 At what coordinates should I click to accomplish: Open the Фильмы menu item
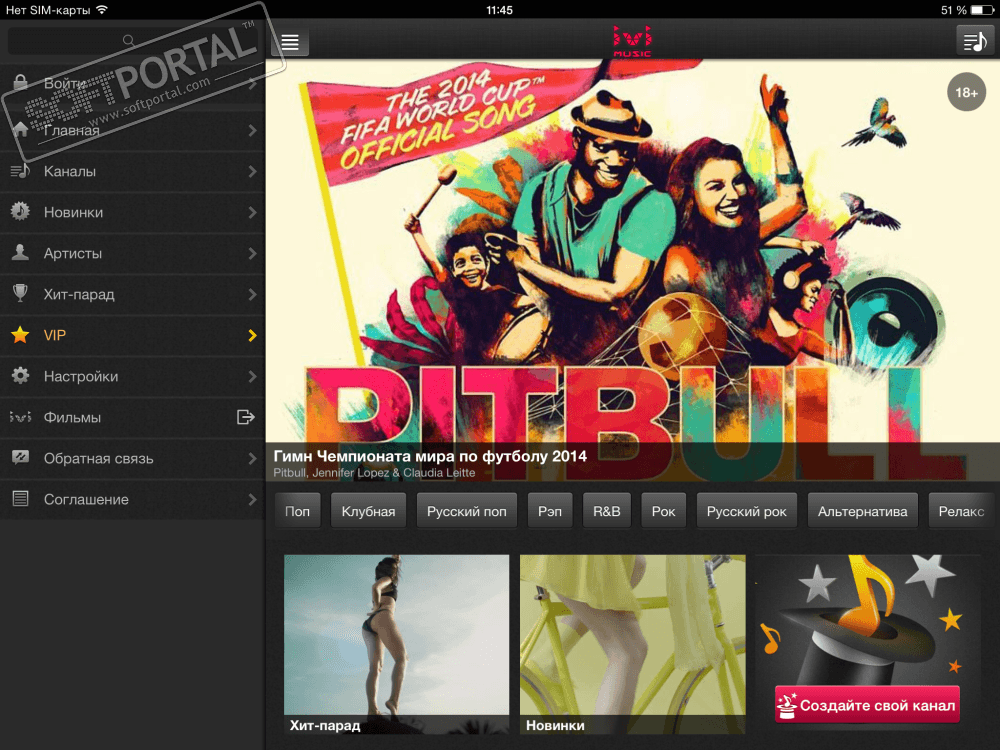133,417
